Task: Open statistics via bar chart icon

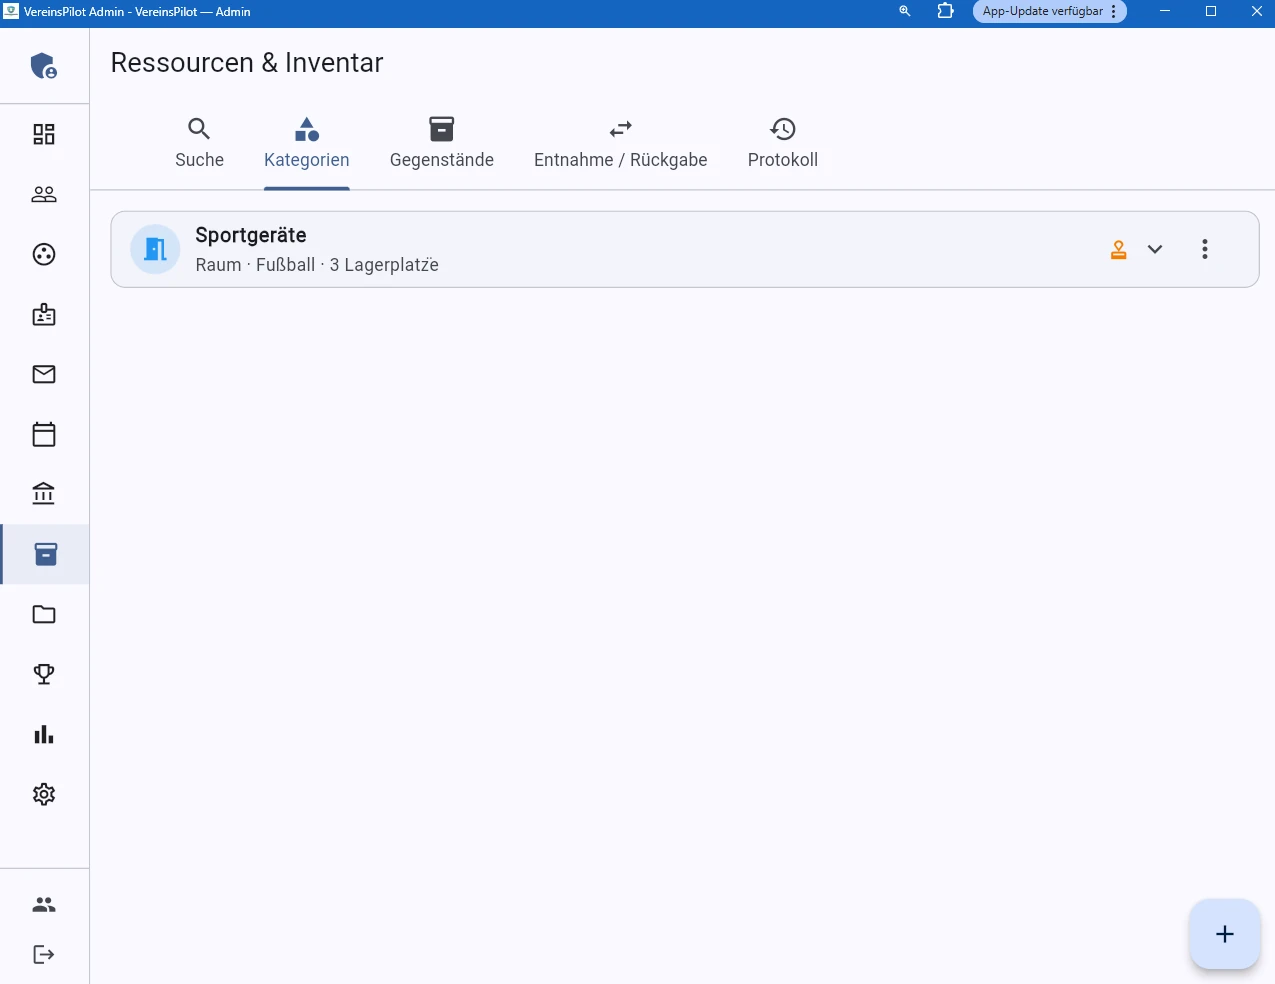Action: click(44, 734)
